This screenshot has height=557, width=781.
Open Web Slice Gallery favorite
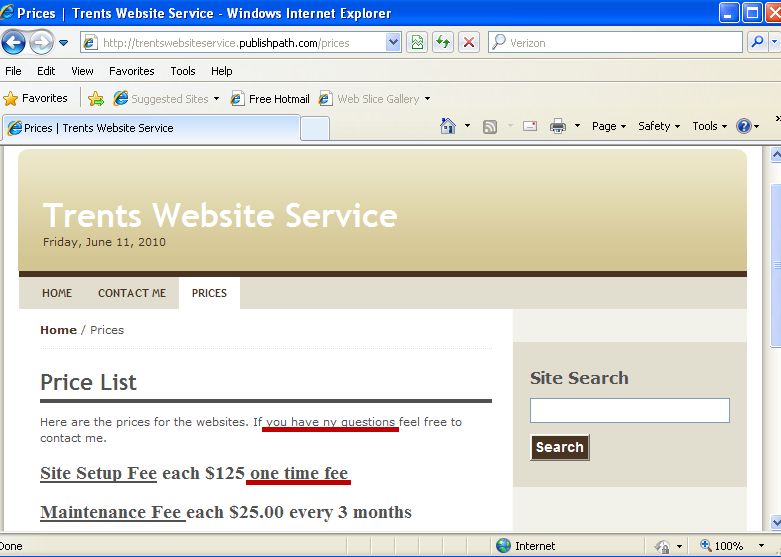coord(369,99)
